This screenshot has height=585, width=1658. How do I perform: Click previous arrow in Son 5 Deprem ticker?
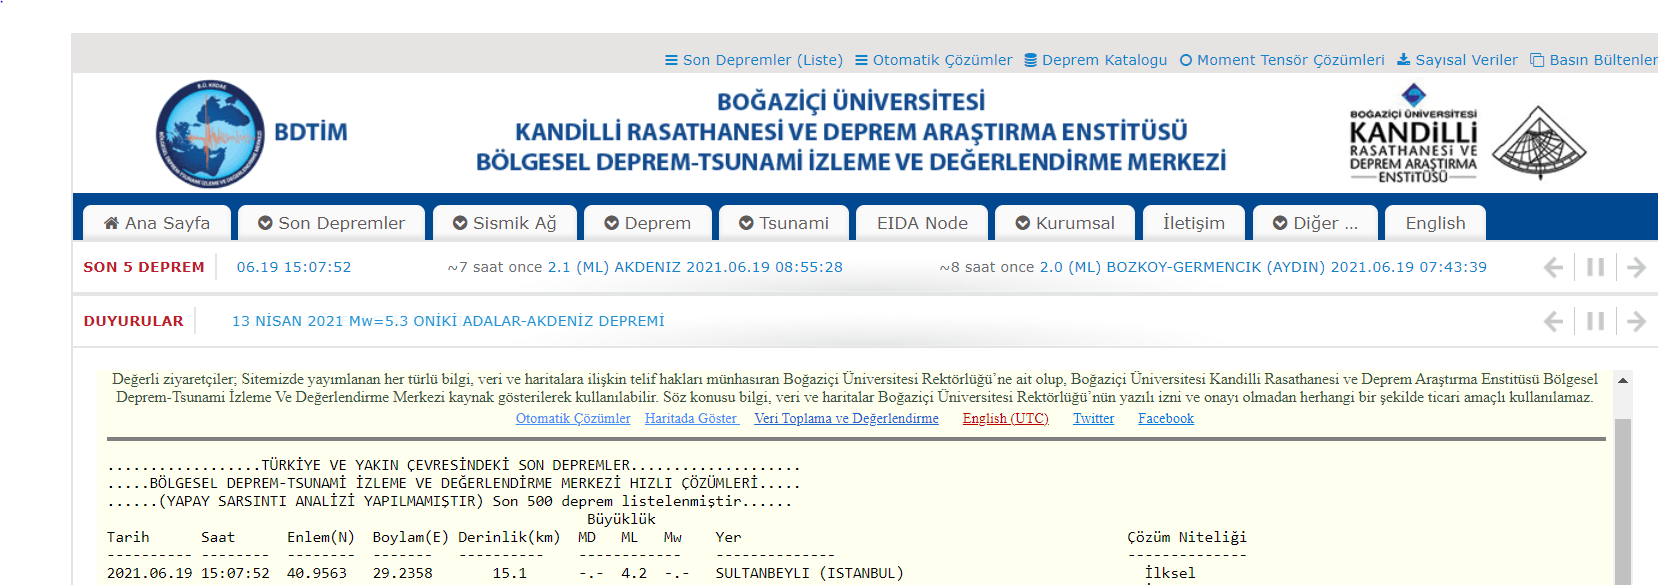click(x=1553, y=267)
